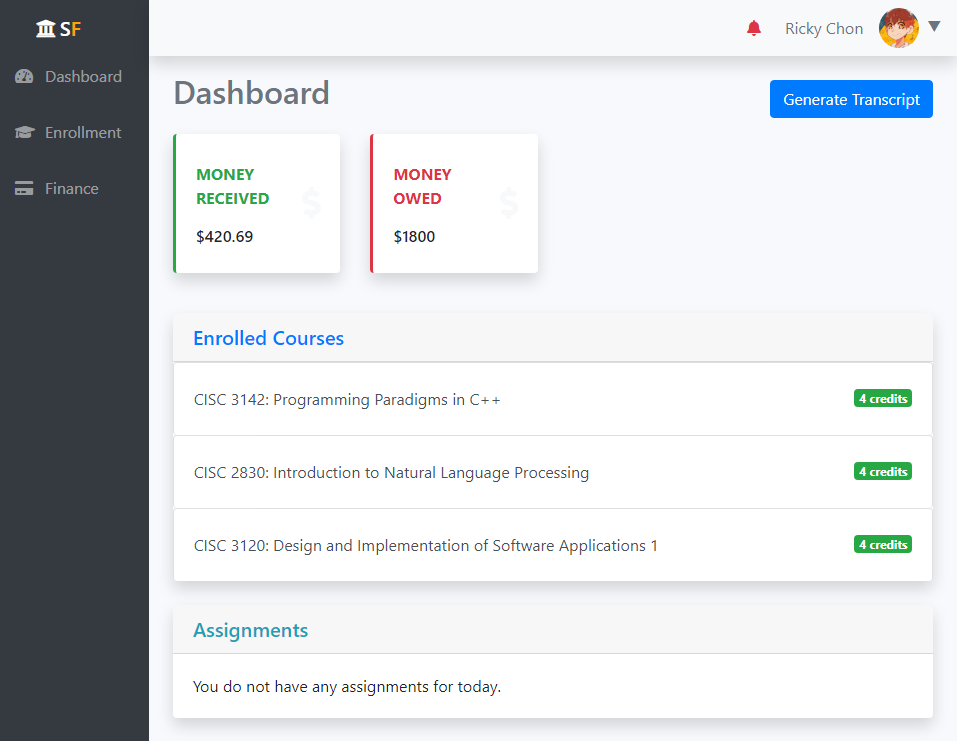This screenshot has width=957, height=741.
Task: Select CISC 3142 Programming Paradigms course
Action: 347,400
